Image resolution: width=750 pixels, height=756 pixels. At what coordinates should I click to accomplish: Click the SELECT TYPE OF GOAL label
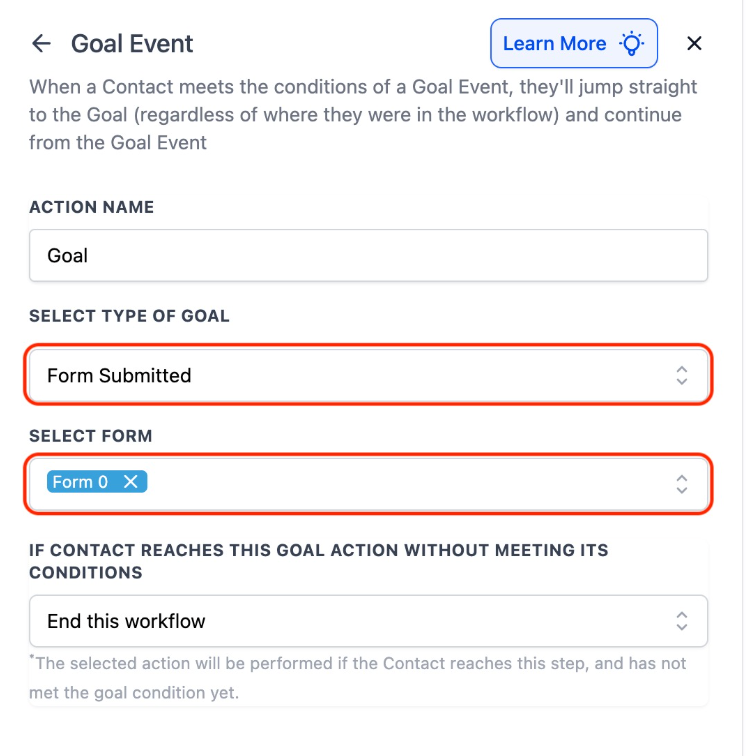coord(129,316)
